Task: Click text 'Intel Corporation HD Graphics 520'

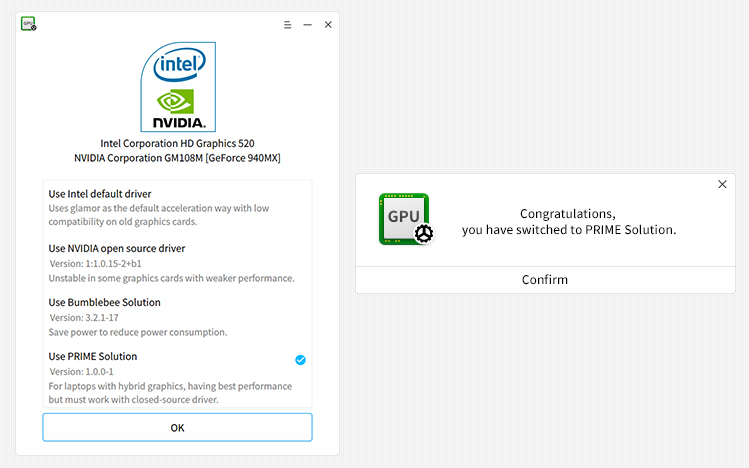Action: (x=177, y=143)
